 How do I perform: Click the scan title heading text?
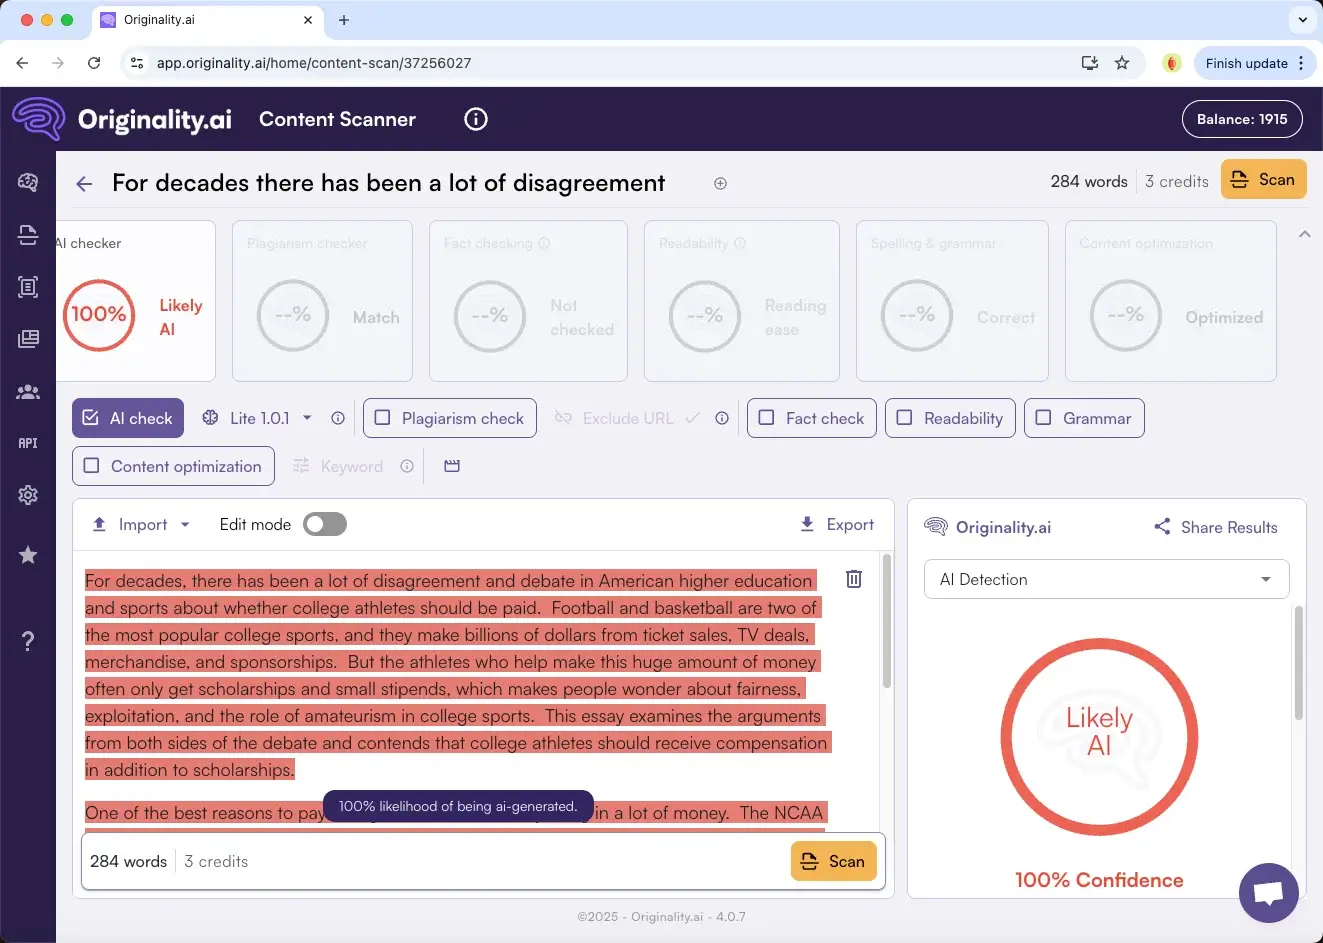(x=388, y=183)
